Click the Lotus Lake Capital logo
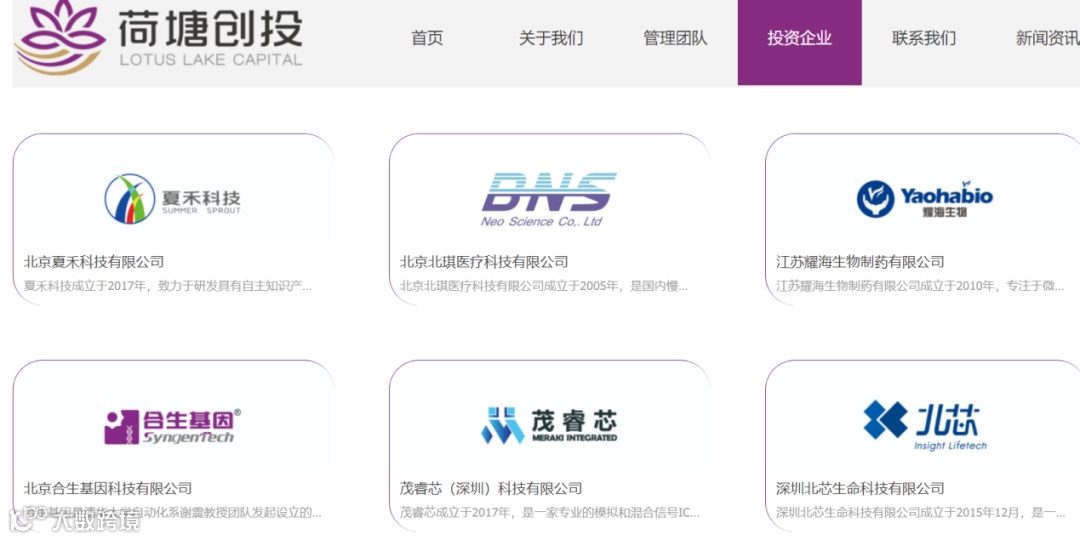This screenshot has width=1080, height=540. click(158, 38)
